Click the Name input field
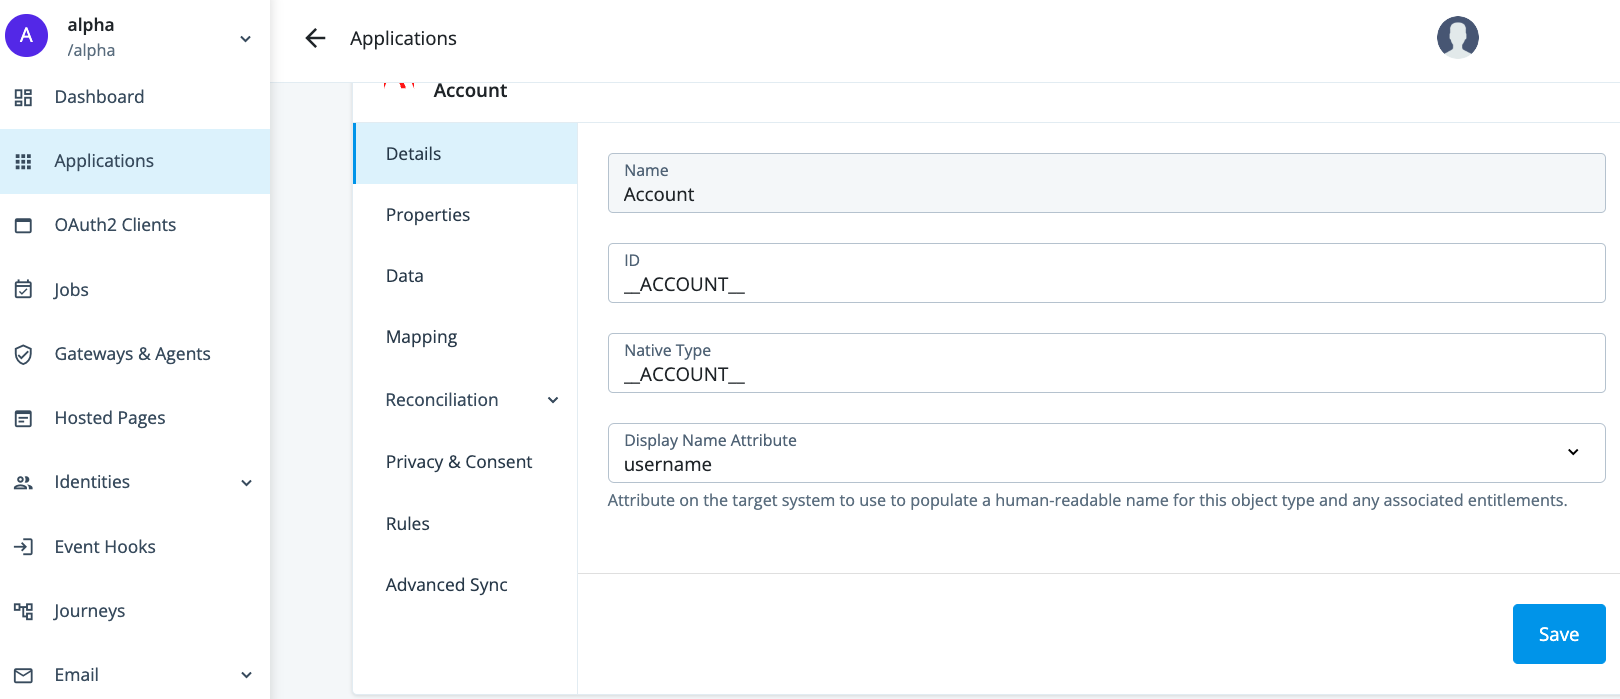The width and height of the screenshot is (1620, 699). 1106,183
